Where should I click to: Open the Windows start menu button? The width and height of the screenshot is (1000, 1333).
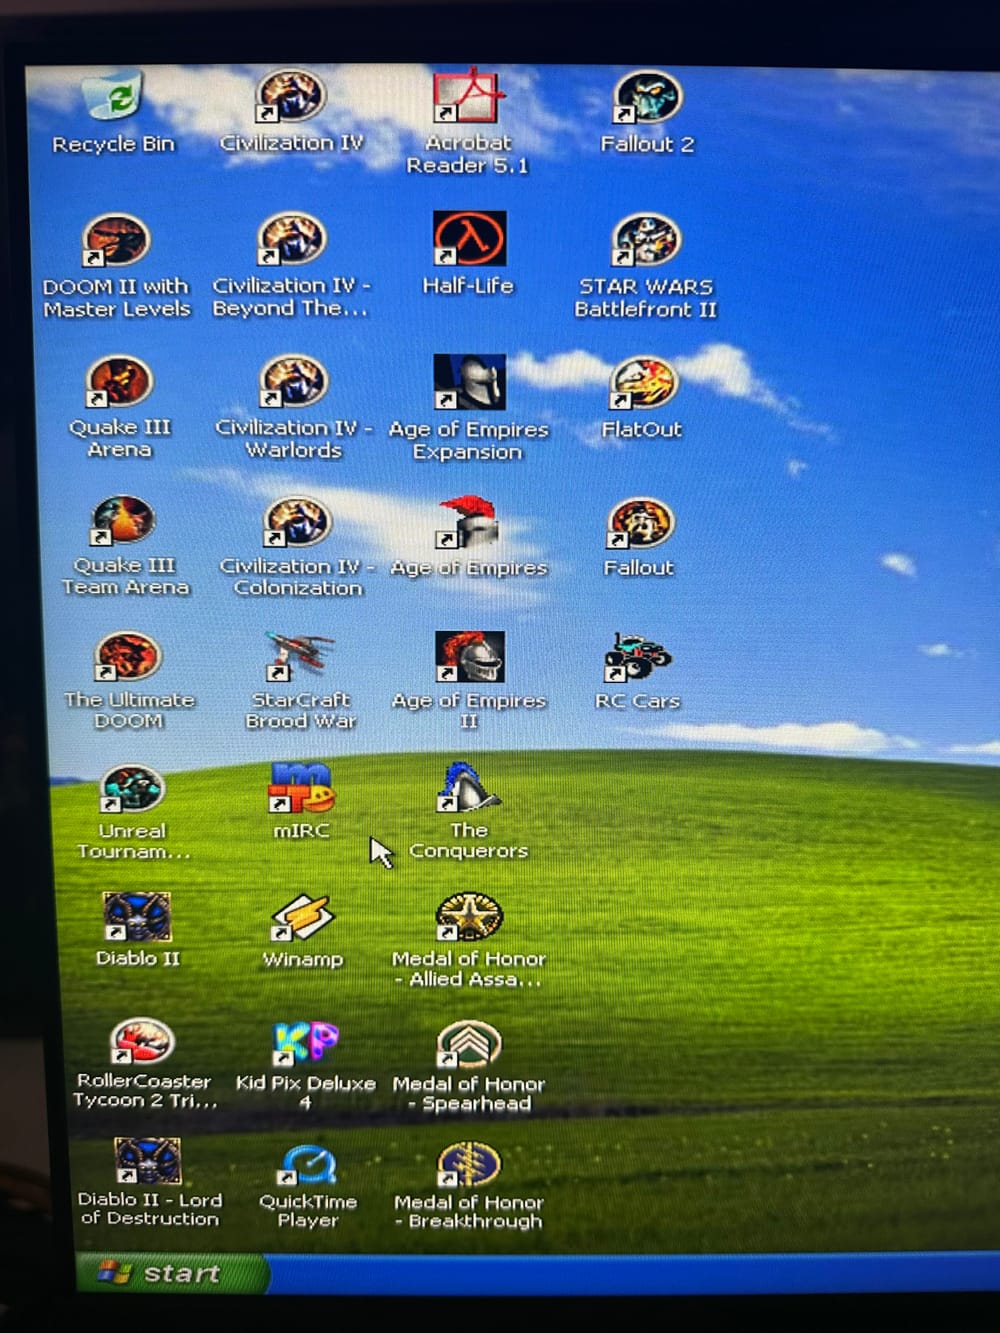pyautogui.click(x=170, y=1273)
